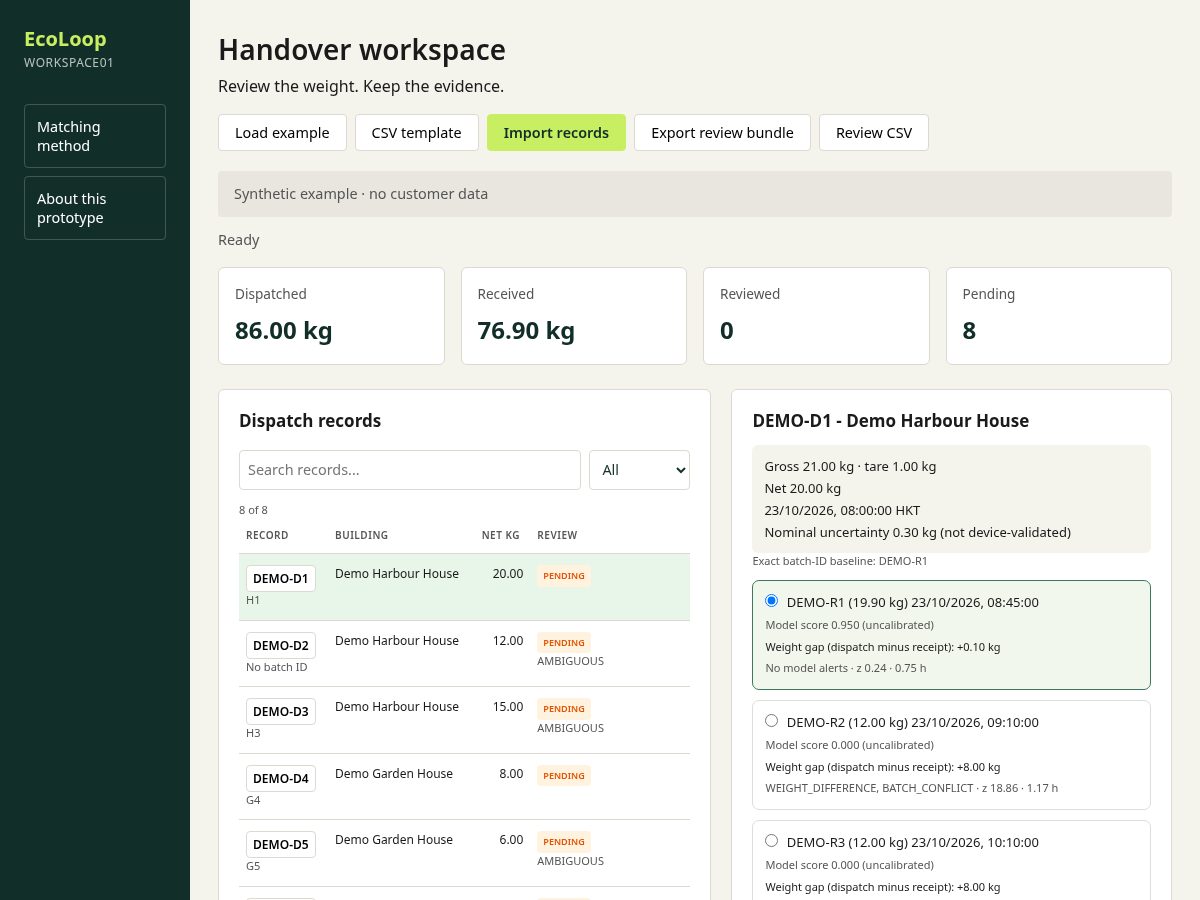Screen dimensions: 1200x900
Task: Click 'Exact batch-ID baseline: DEMO-R1' text
Action: point(840,561)
